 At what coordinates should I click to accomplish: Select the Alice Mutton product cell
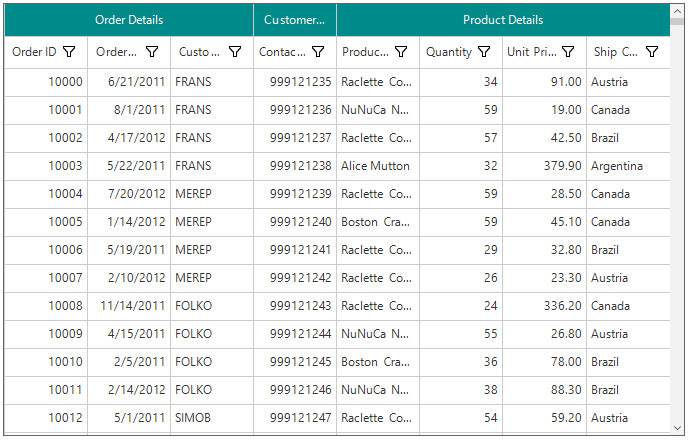click(378, 166)
